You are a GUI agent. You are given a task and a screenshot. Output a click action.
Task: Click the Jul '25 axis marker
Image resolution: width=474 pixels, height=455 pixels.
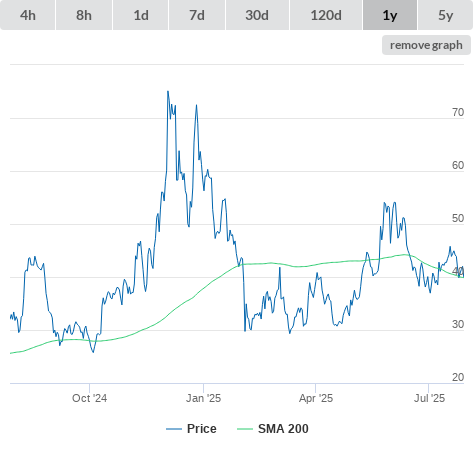(429, 398)
